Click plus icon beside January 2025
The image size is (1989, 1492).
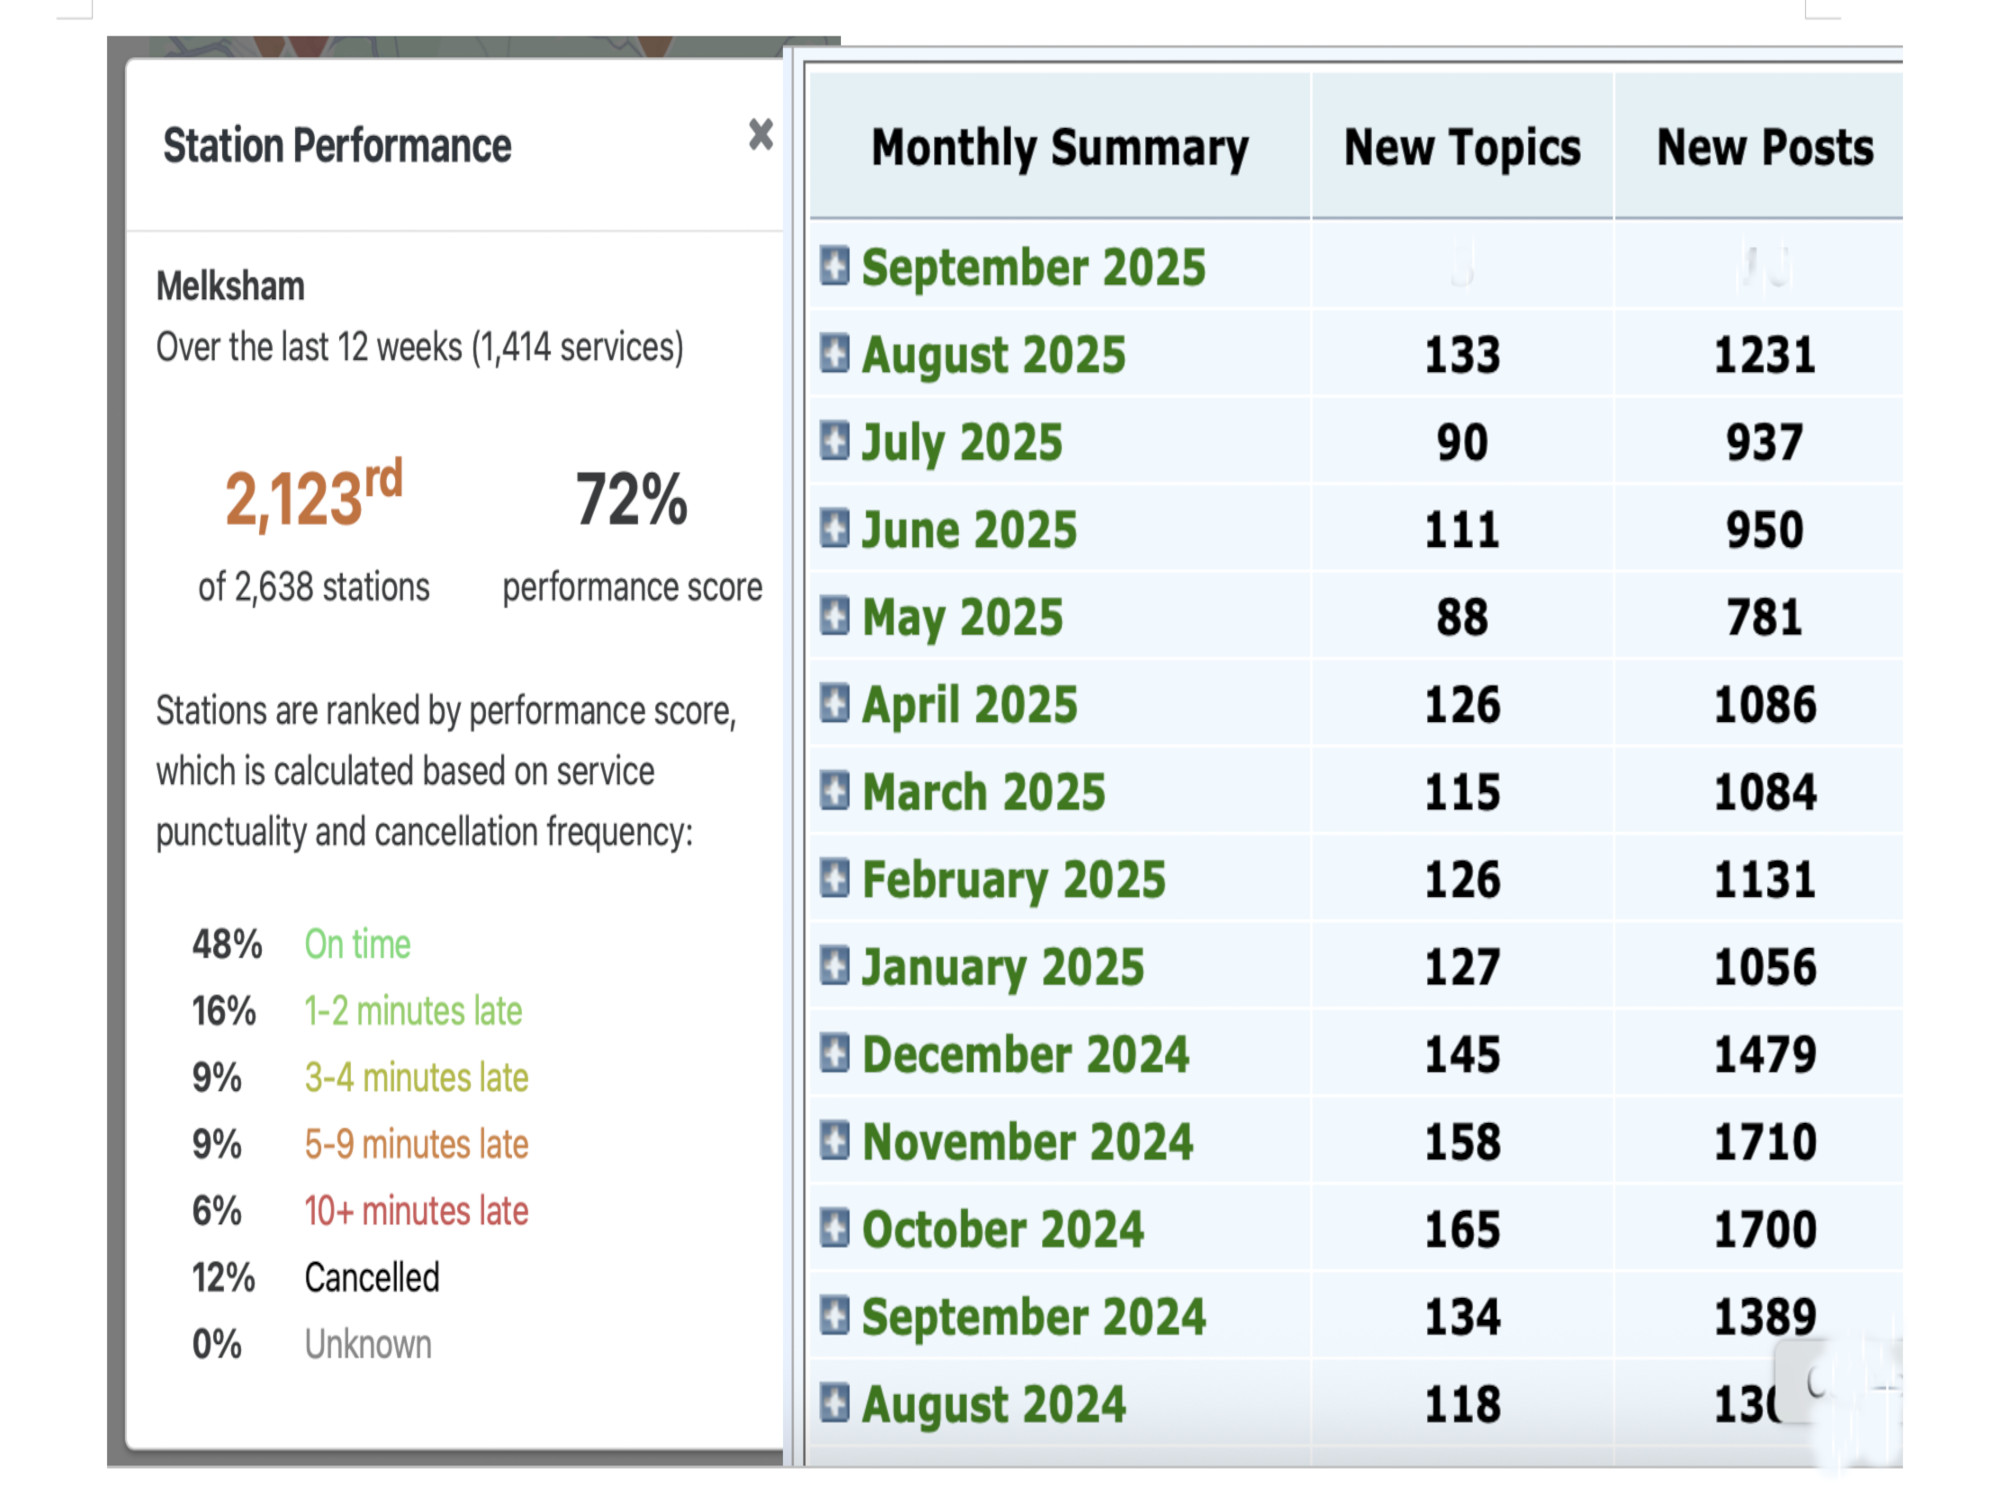point(834,966)
